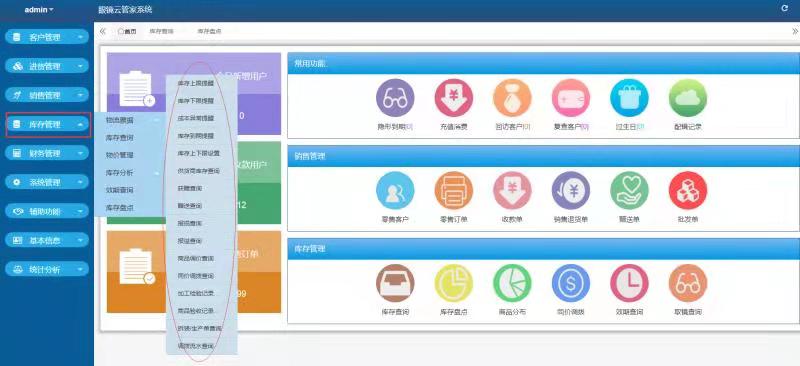Click the clipboard icon on purple card
This screenshot has width=800, height=366.
(136, 89)
